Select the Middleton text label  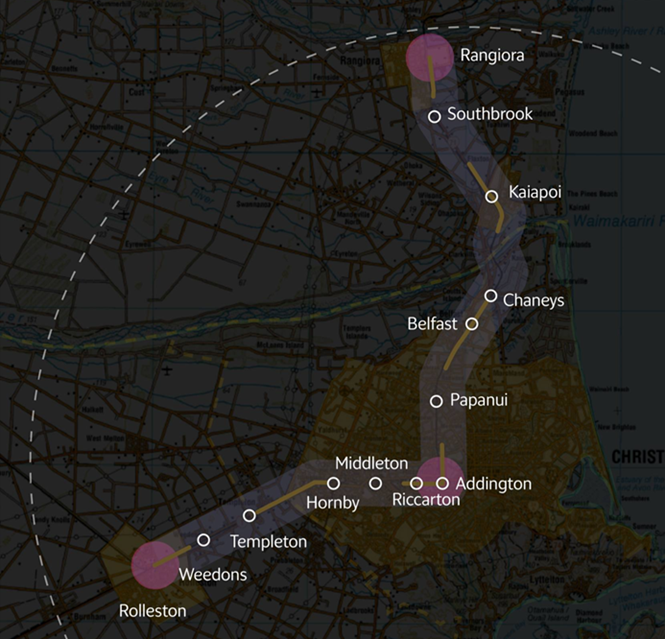coord(372,463)
